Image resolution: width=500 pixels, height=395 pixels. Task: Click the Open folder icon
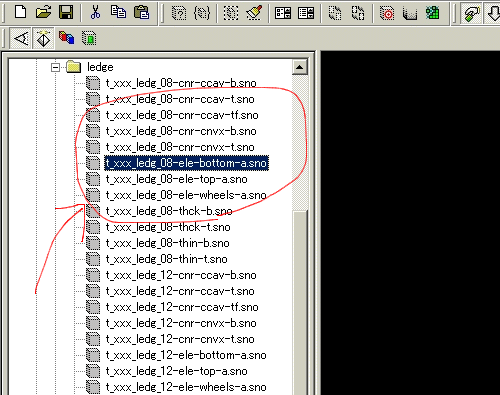[x=44, y=12]
